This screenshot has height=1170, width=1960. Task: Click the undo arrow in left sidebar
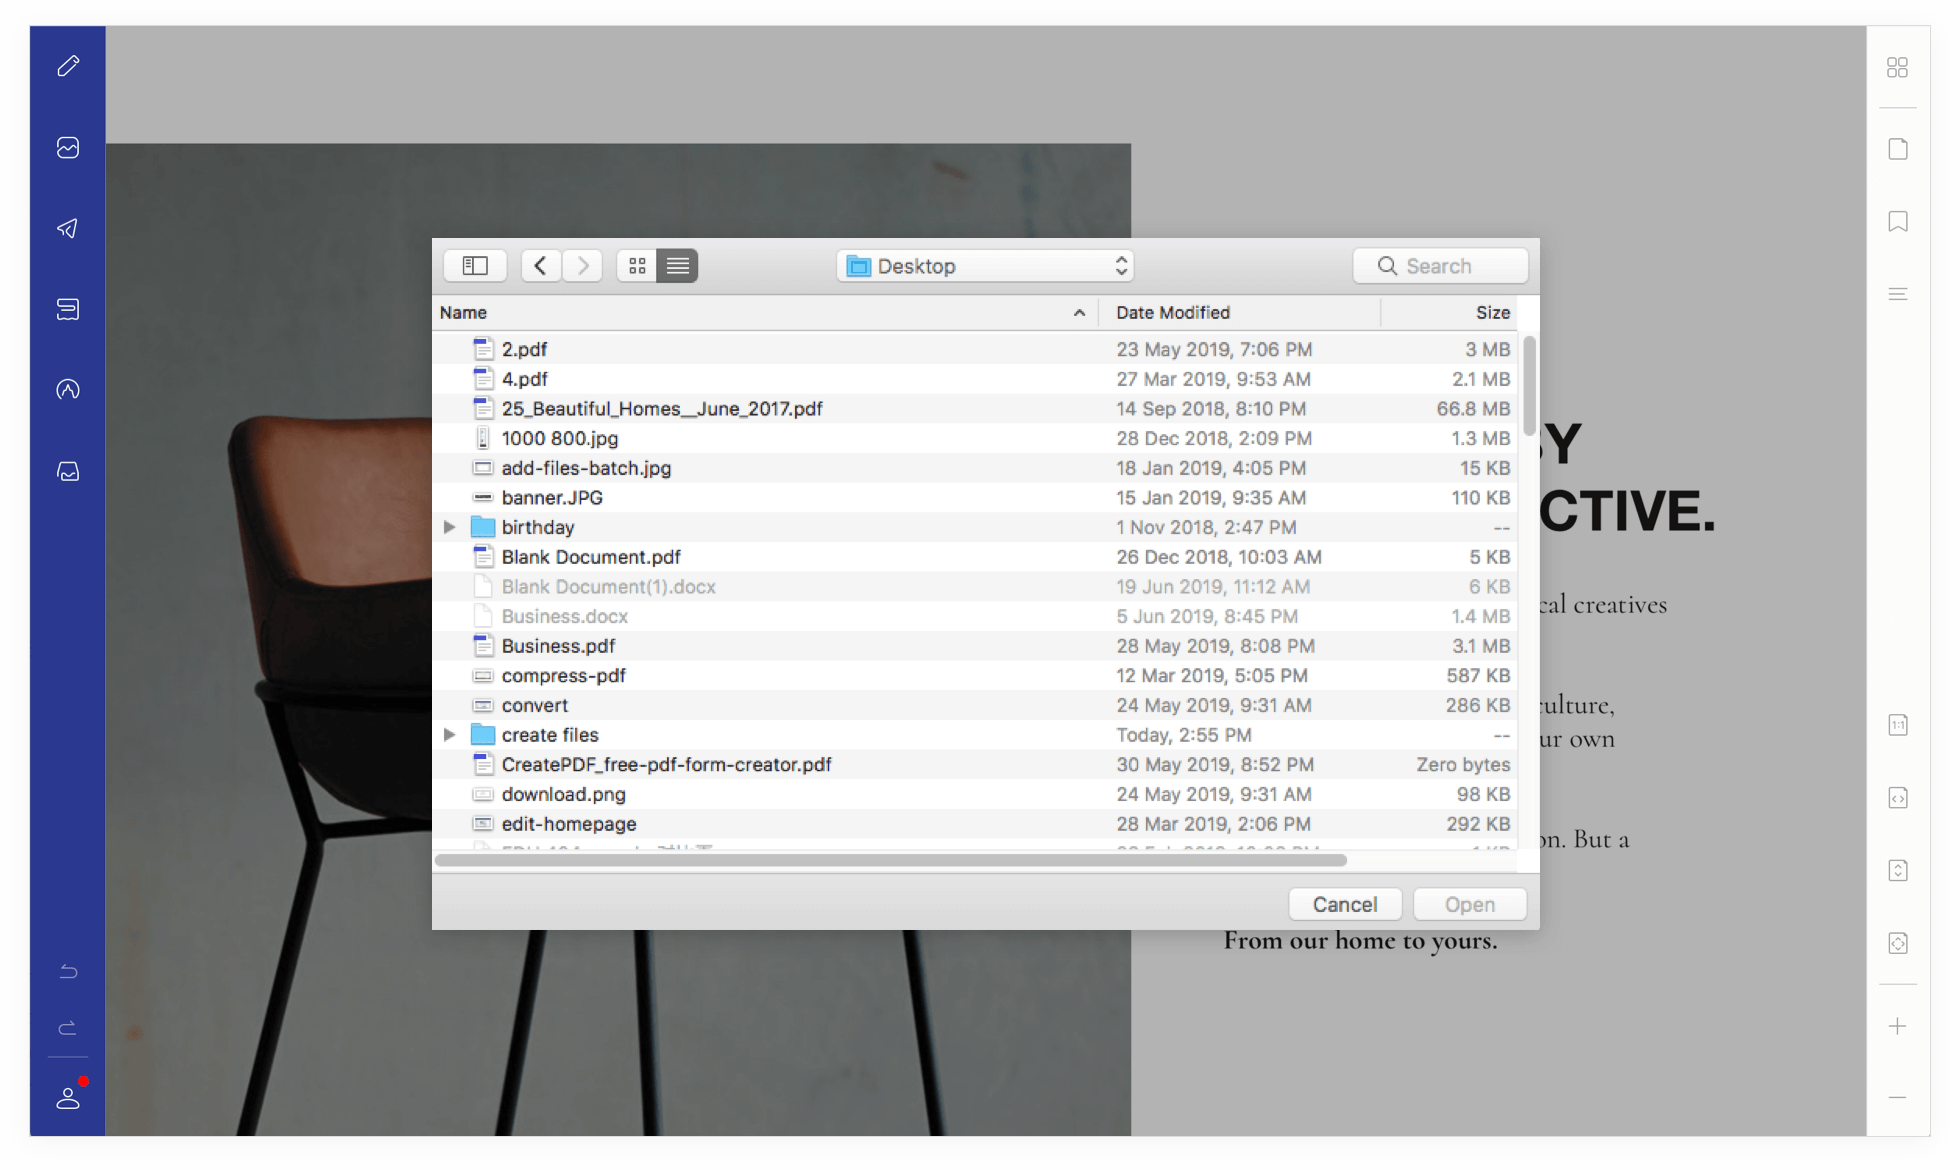tap(68, 971)
